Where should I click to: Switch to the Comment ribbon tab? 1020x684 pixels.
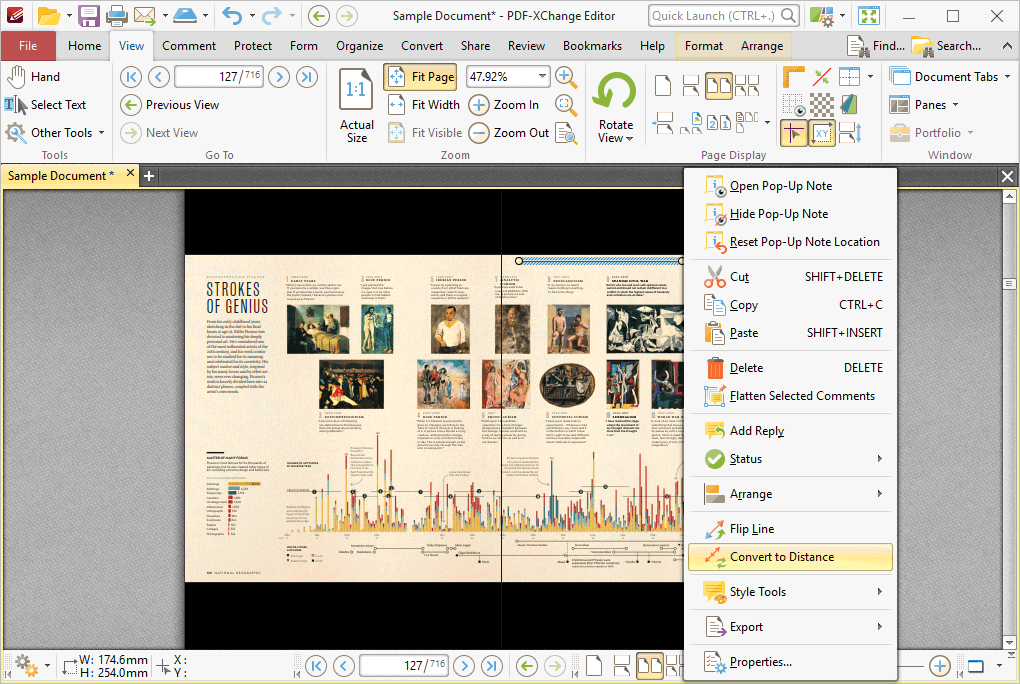click(189, 46)
